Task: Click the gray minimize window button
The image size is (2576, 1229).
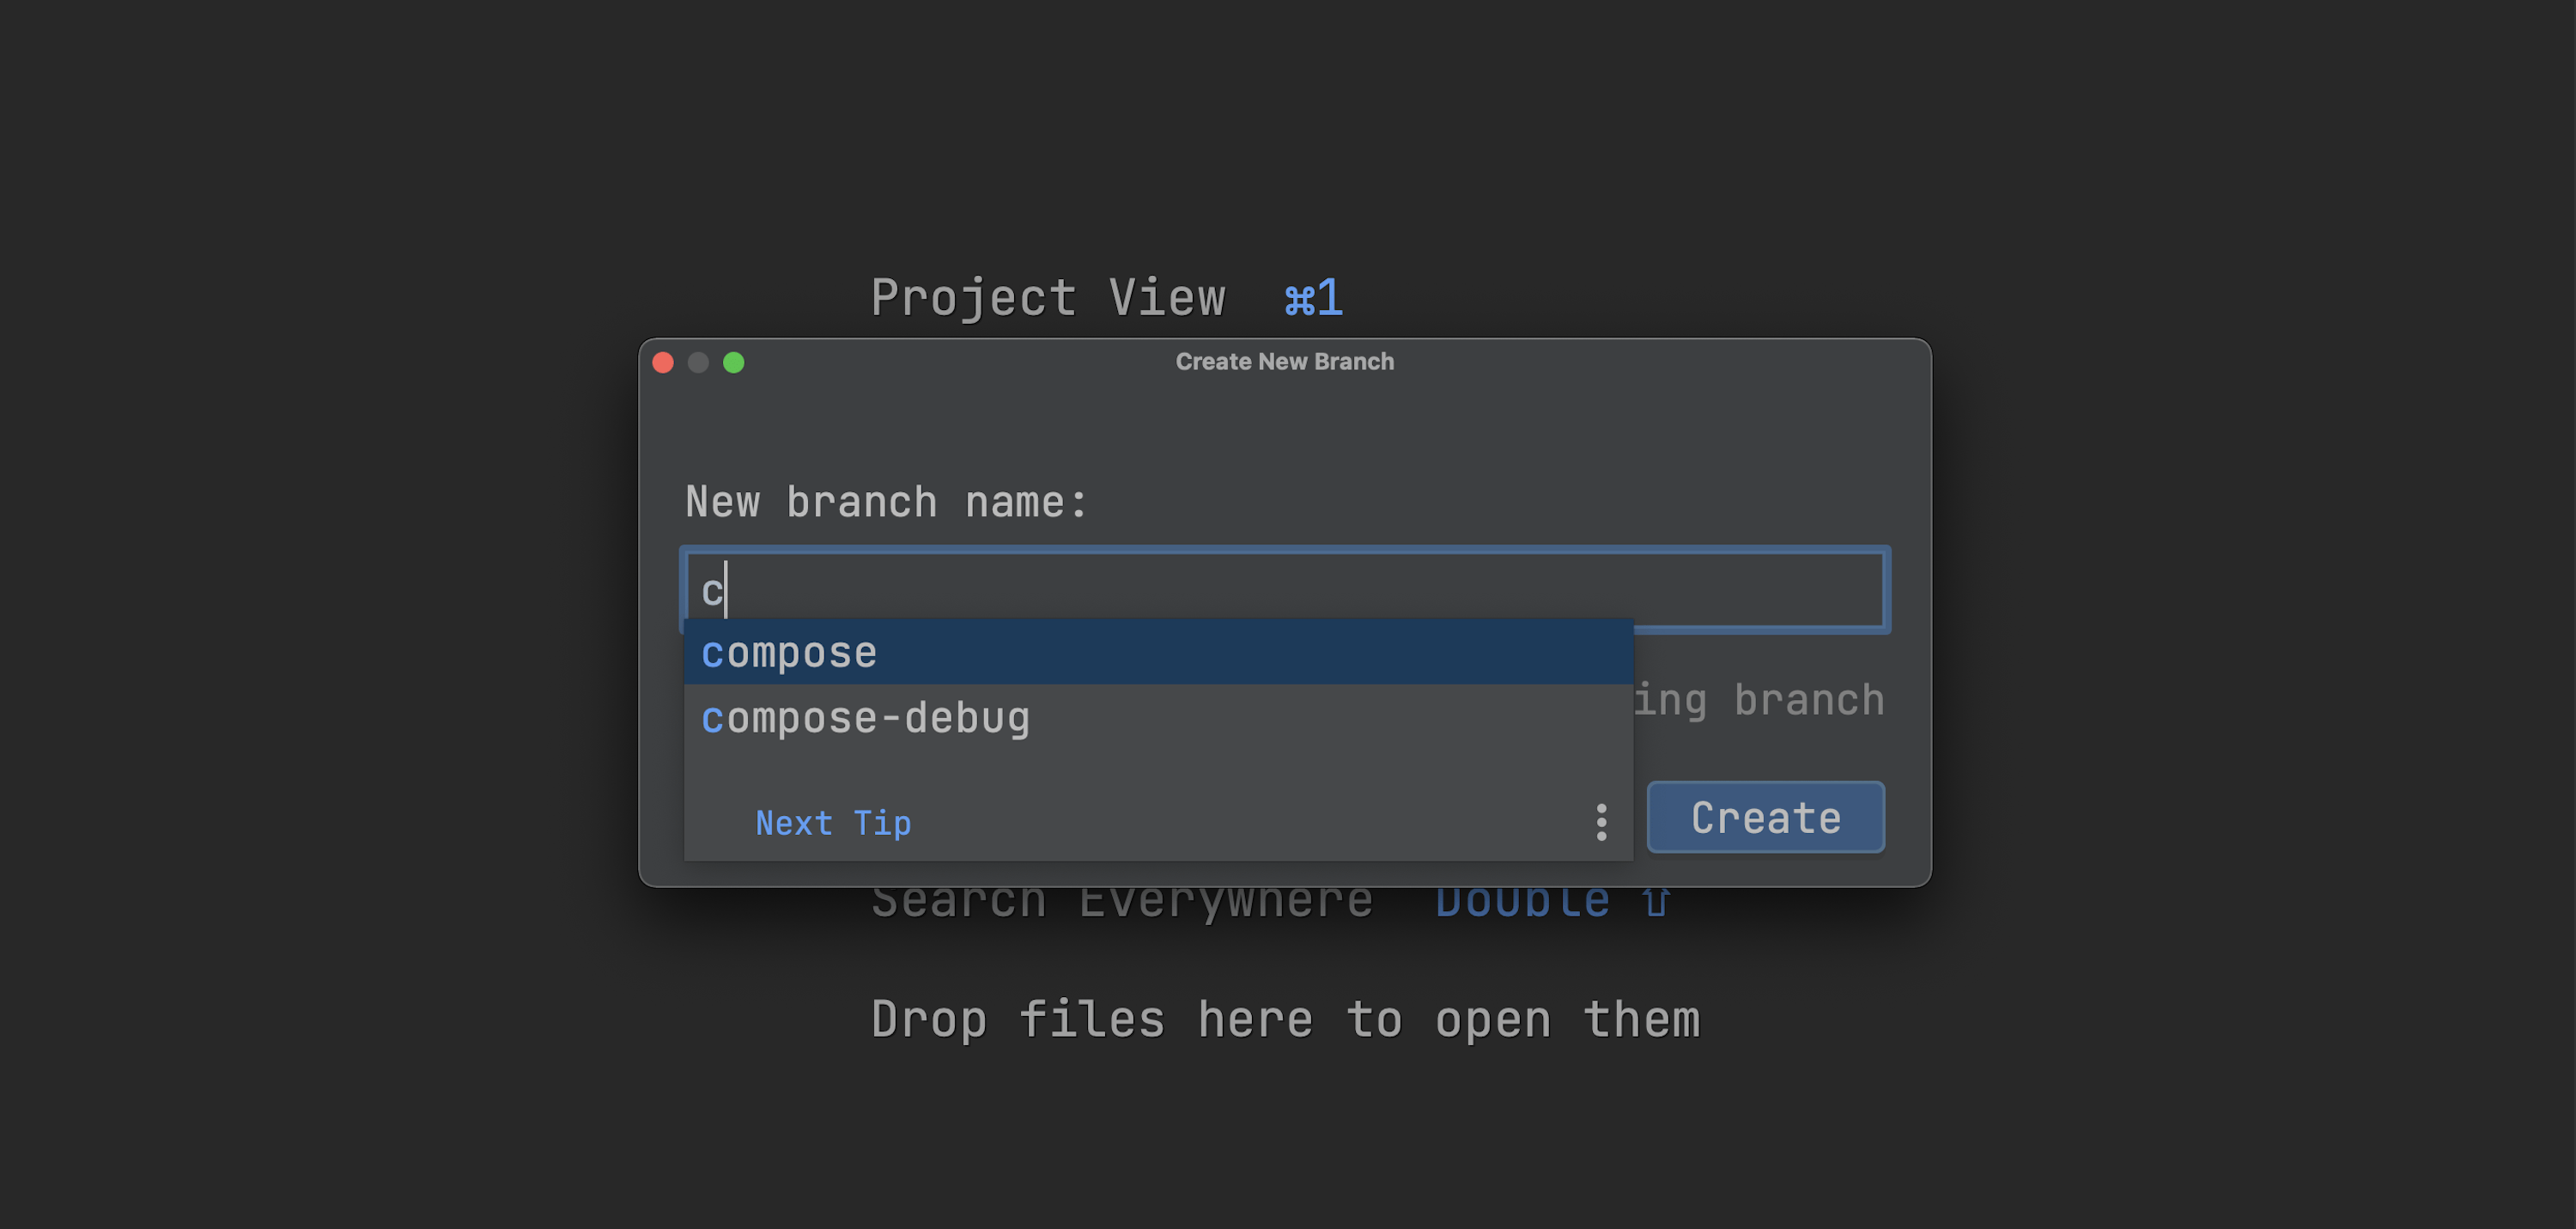Action: click(x=698, y=362)
